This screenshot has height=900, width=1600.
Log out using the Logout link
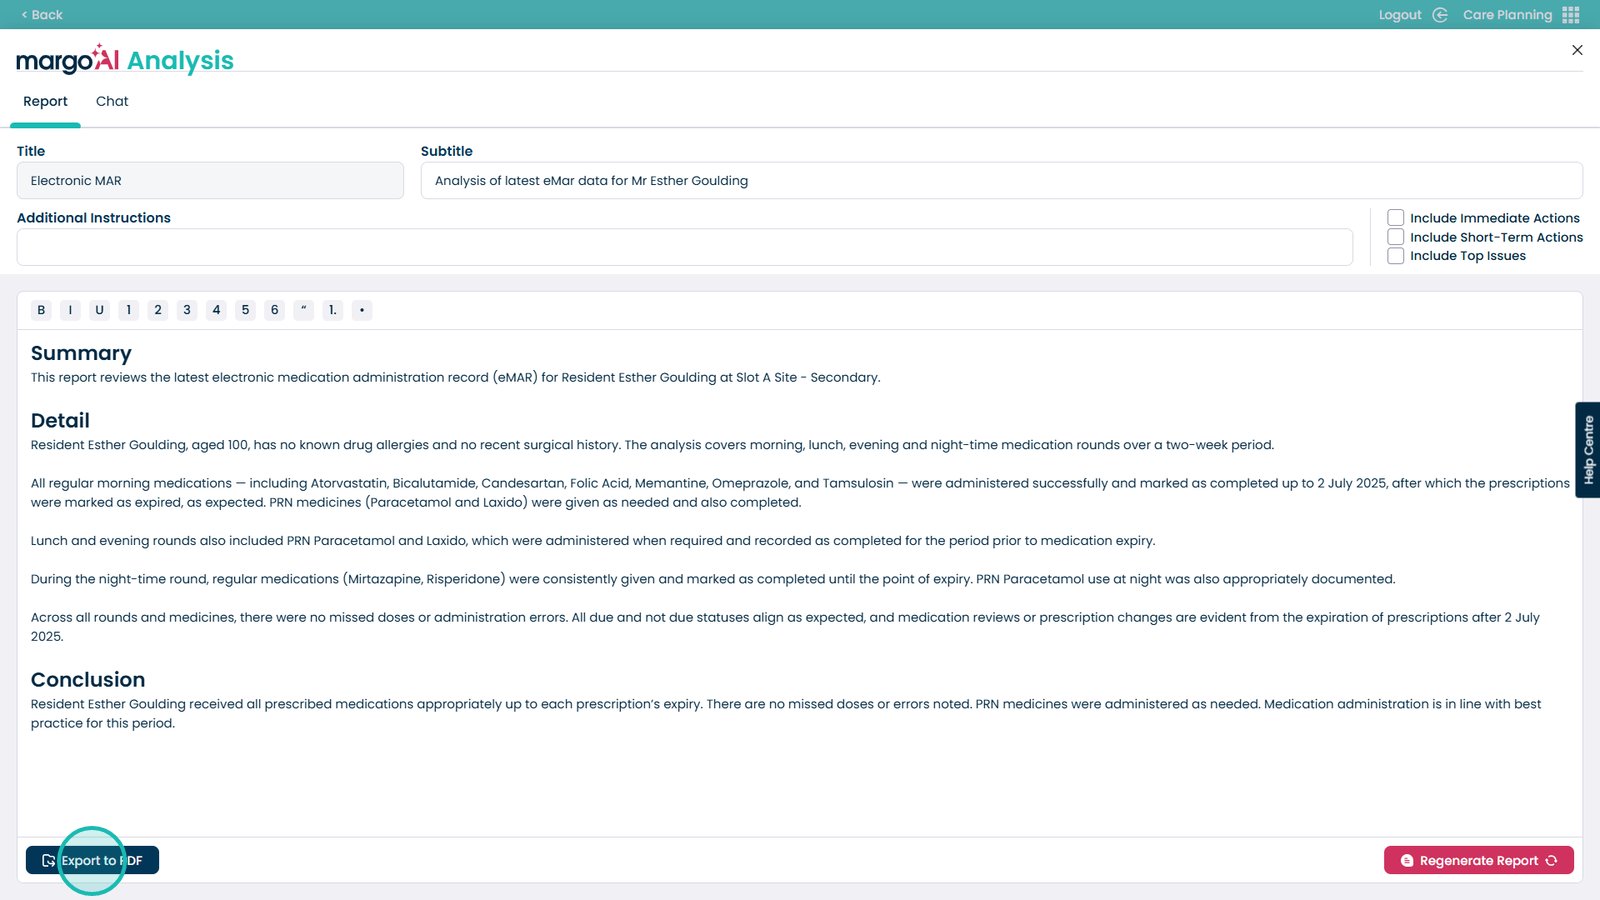[1412, 15]
